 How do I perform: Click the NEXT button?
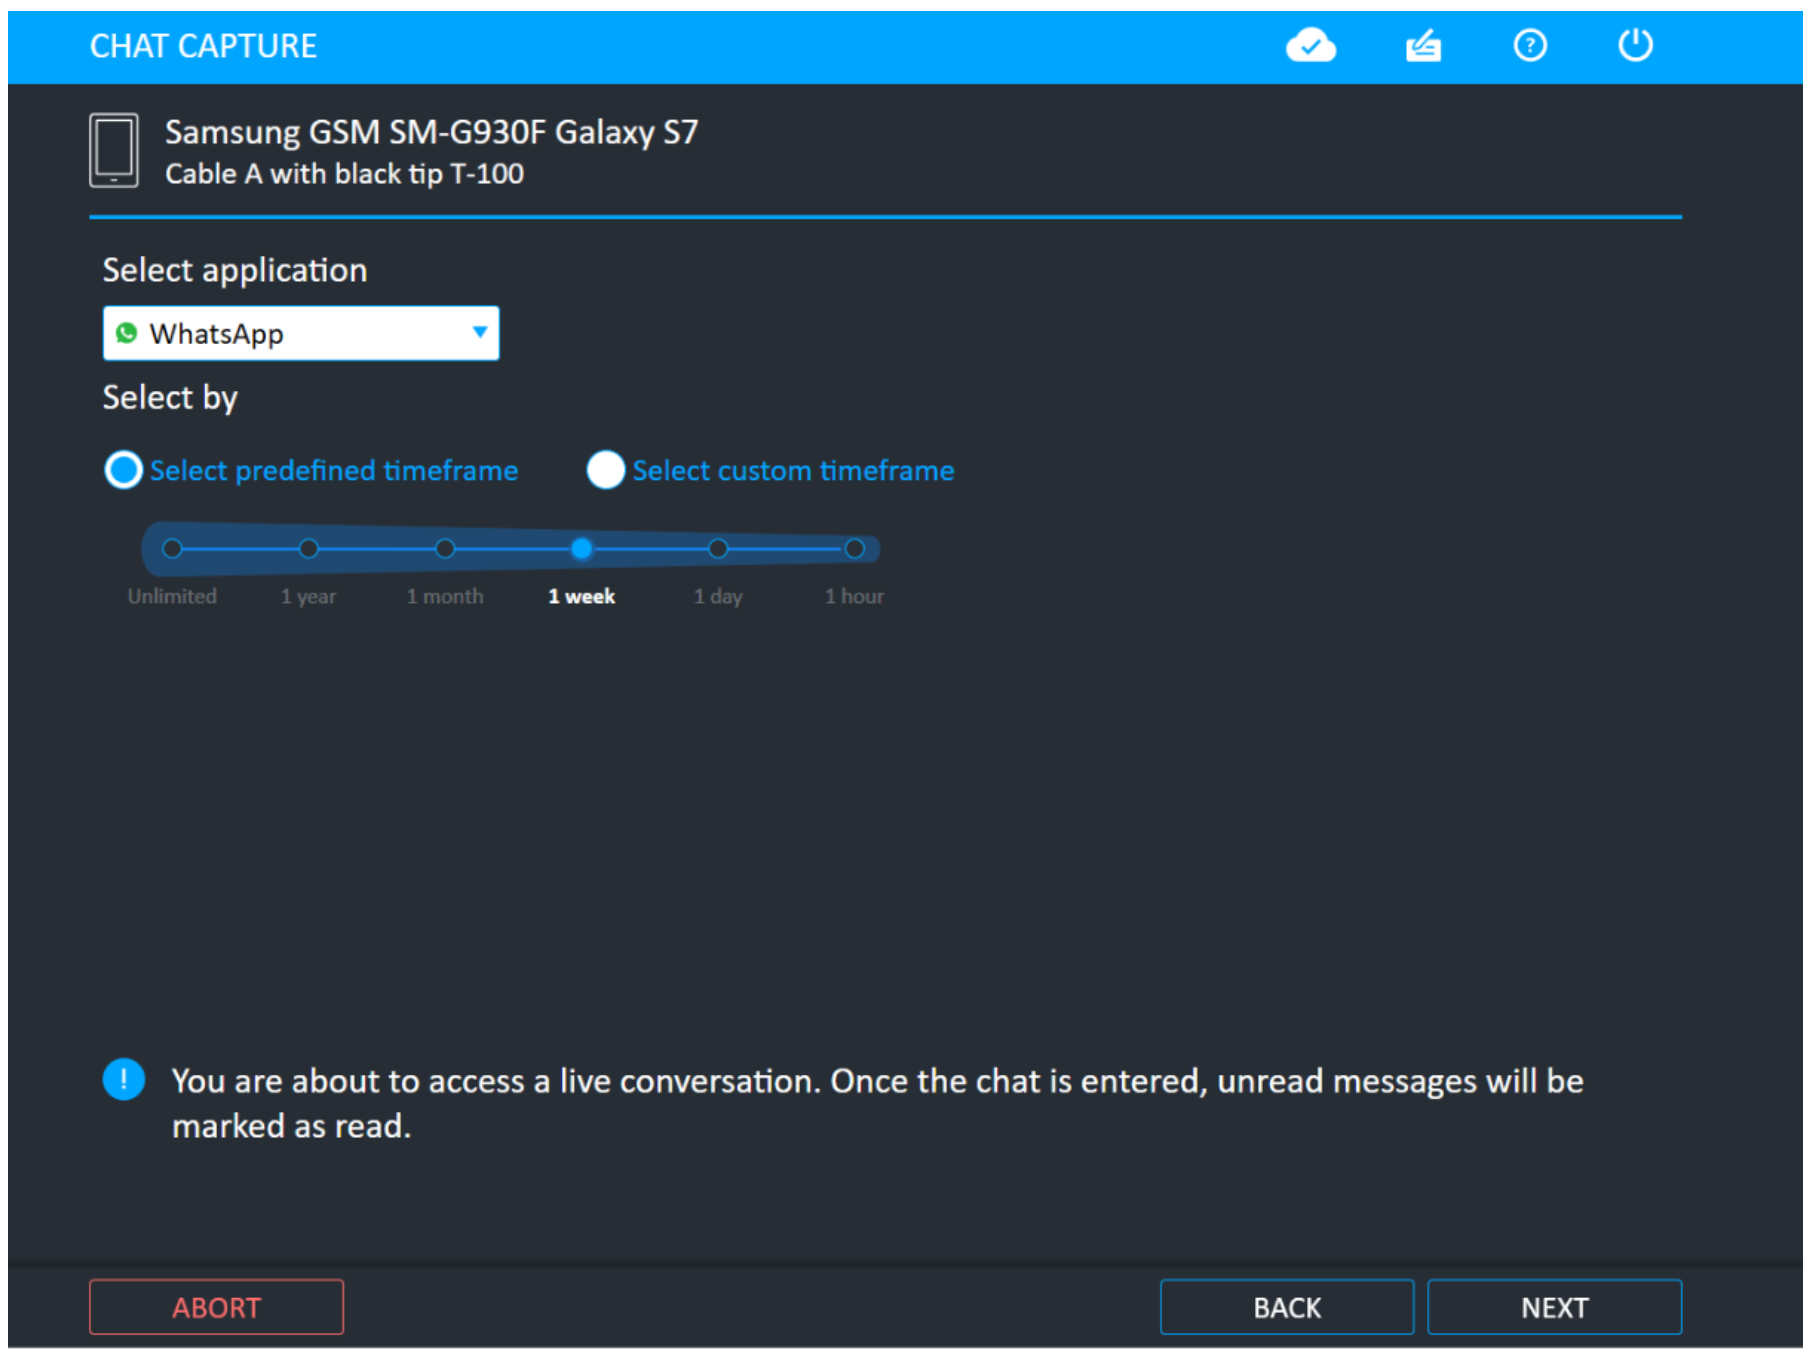click(1555, 1307)
